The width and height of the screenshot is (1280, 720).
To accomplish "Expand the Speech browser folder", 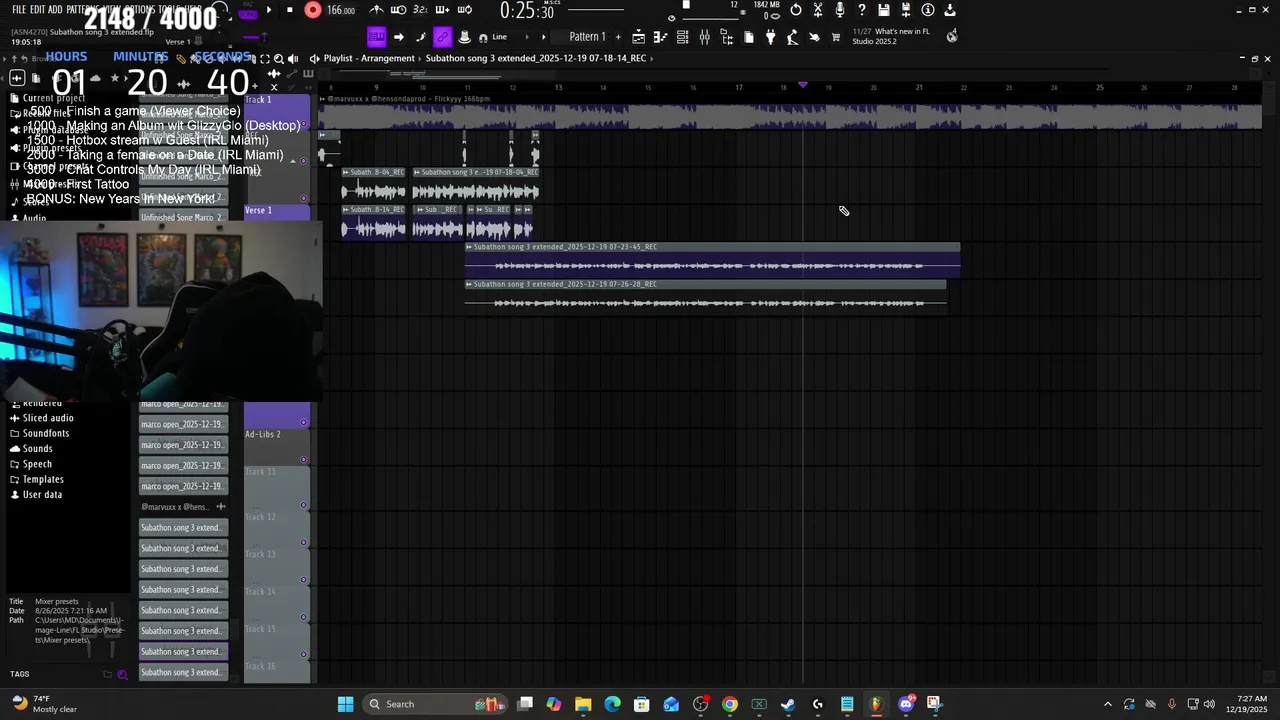I will [37, 464].
